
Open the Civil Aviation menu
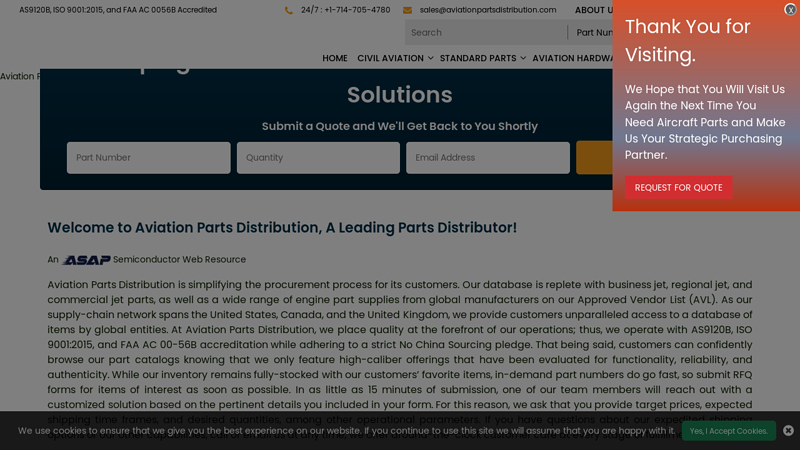click(390, 58)
